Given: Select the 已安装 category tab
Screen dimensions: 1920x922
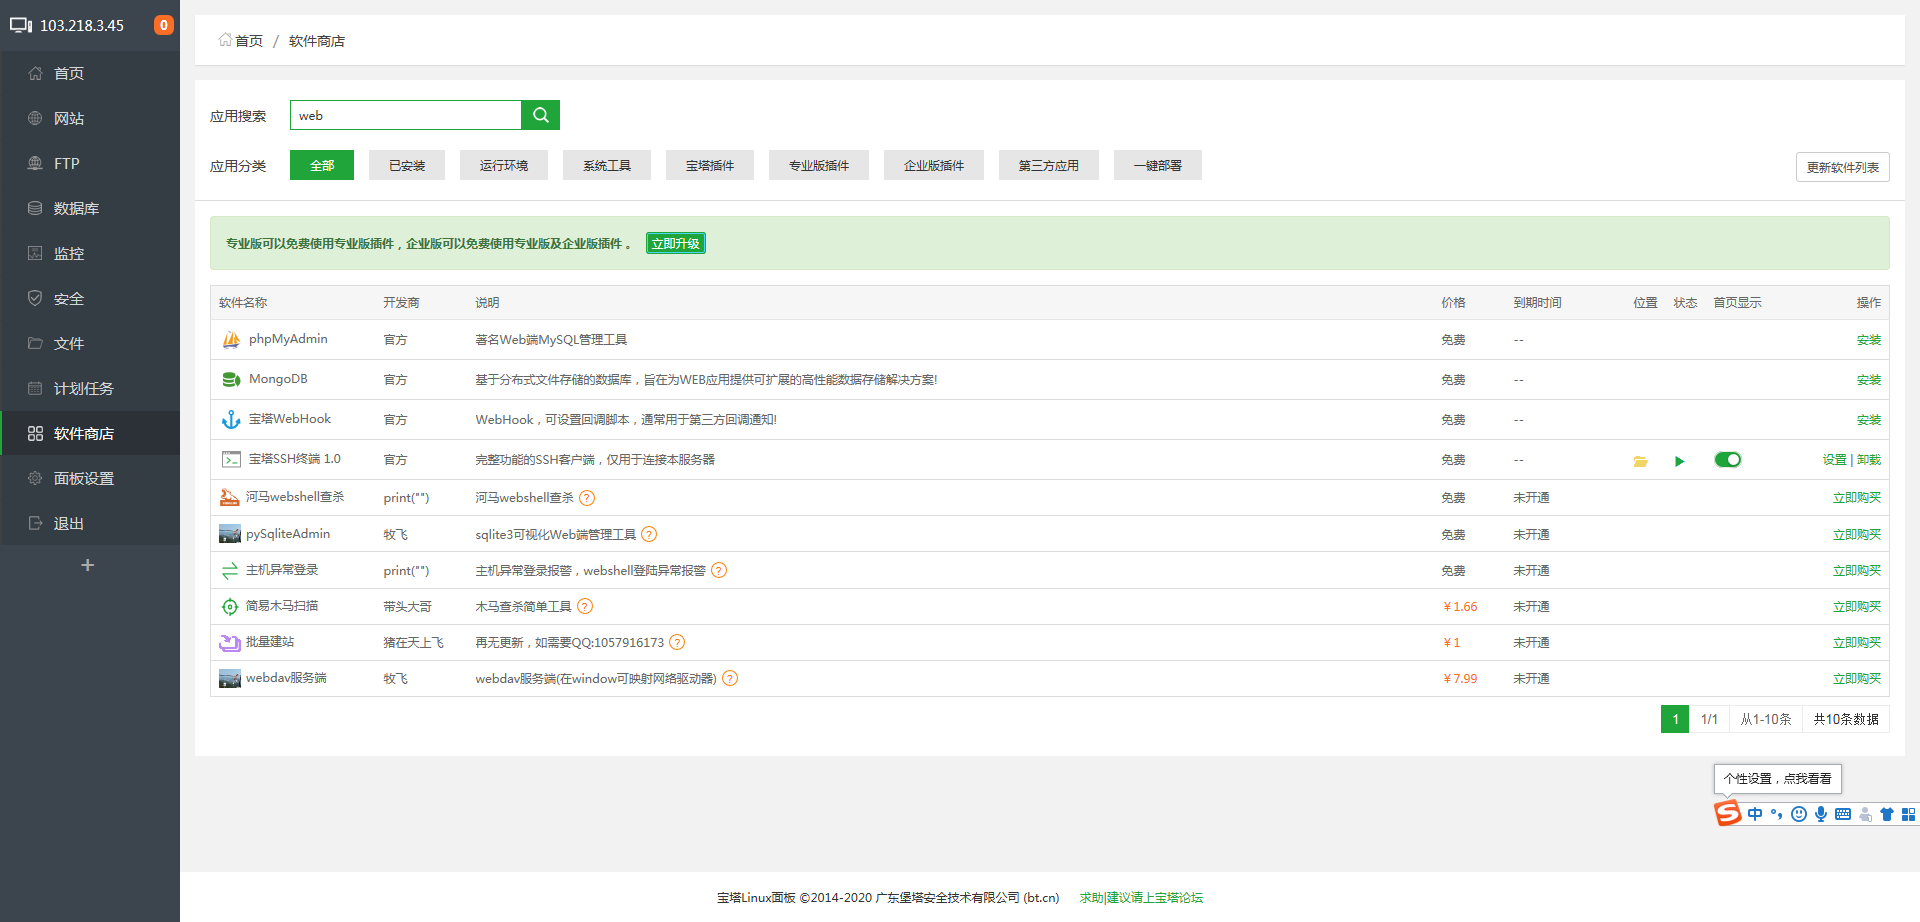Looking at the screenshot, I should click(407, 165).
